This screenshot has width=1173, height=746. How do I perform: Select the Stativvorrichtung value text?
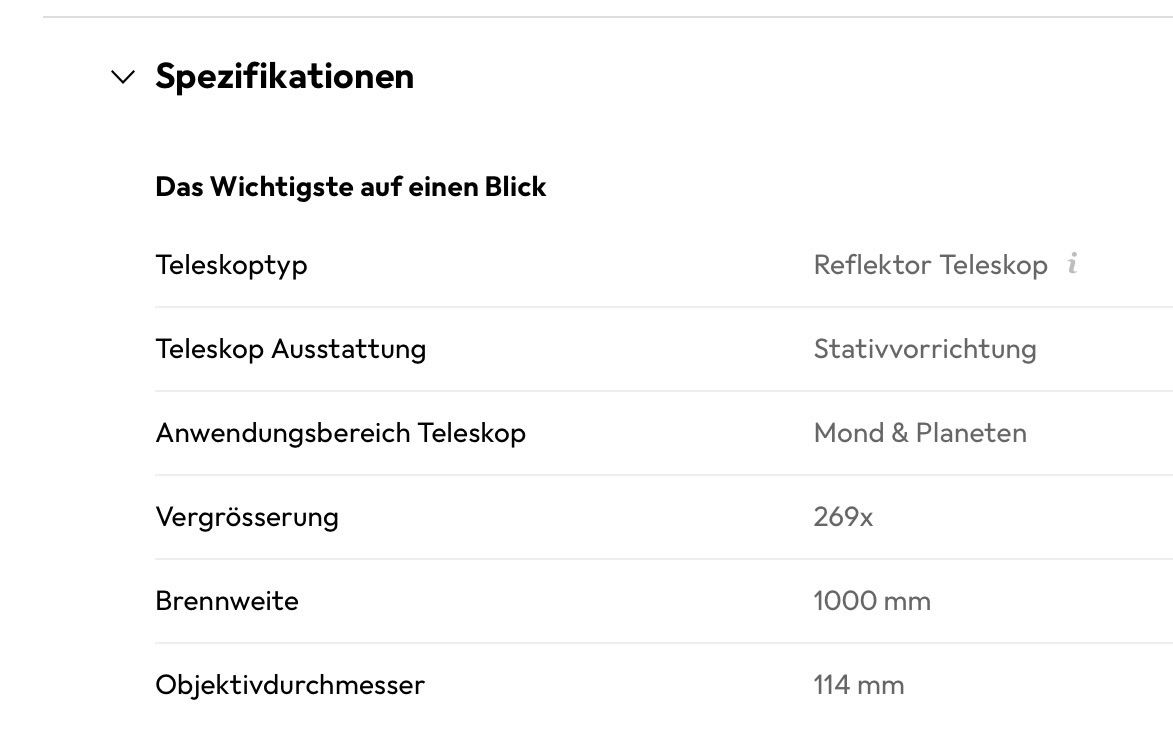click(x=925, y=349)
